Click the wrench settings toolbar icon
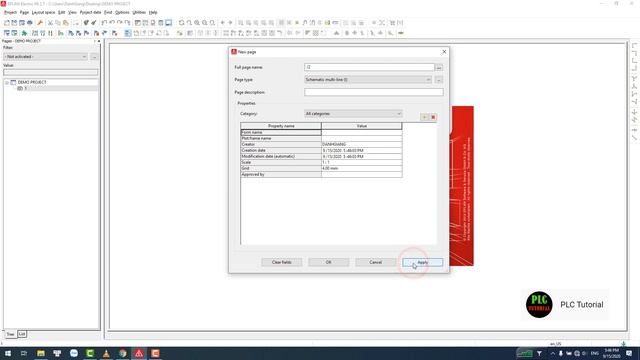640x360 pixels. (40, 23)
